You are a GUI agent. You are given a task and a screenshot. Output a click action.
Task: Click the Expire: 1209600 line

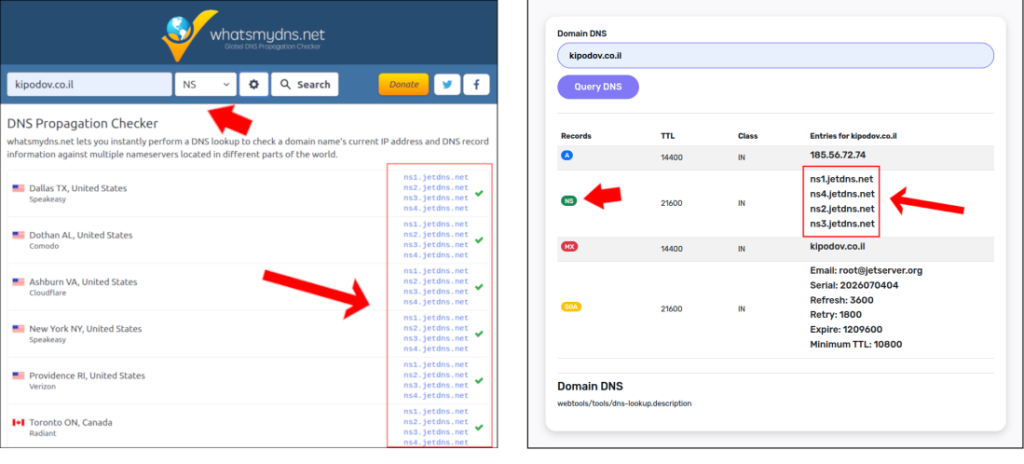click(846, 330)
